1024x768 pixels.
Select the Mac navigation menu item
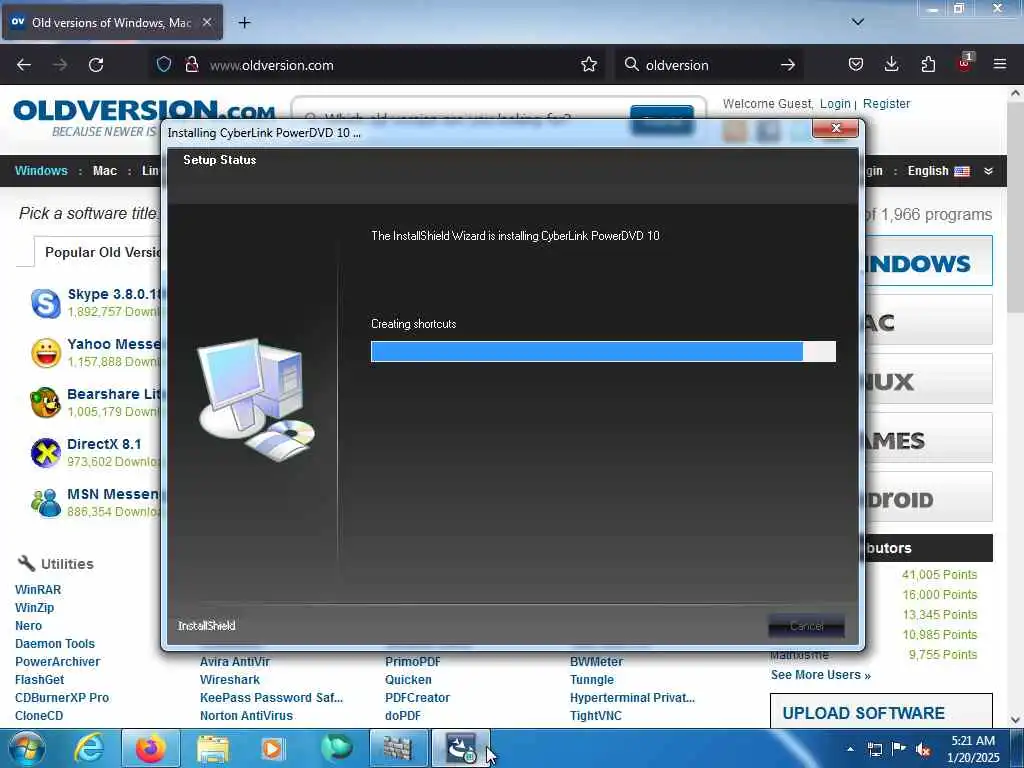[104, 170]
